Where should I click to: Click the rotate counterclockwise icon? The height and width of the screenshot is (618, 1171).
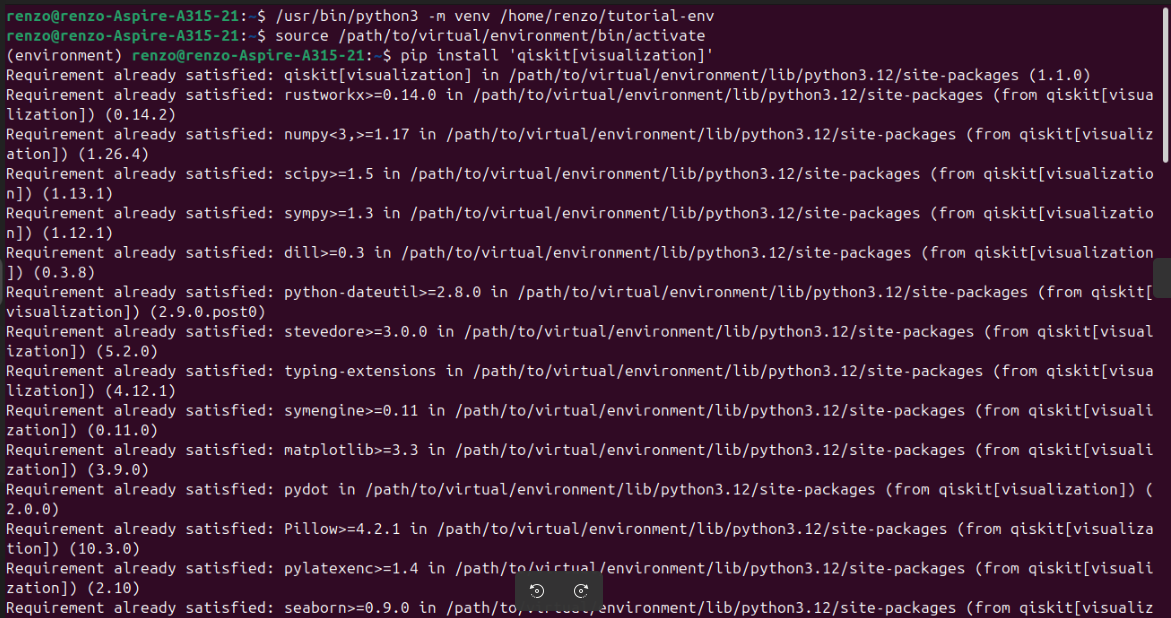[536, 591]
